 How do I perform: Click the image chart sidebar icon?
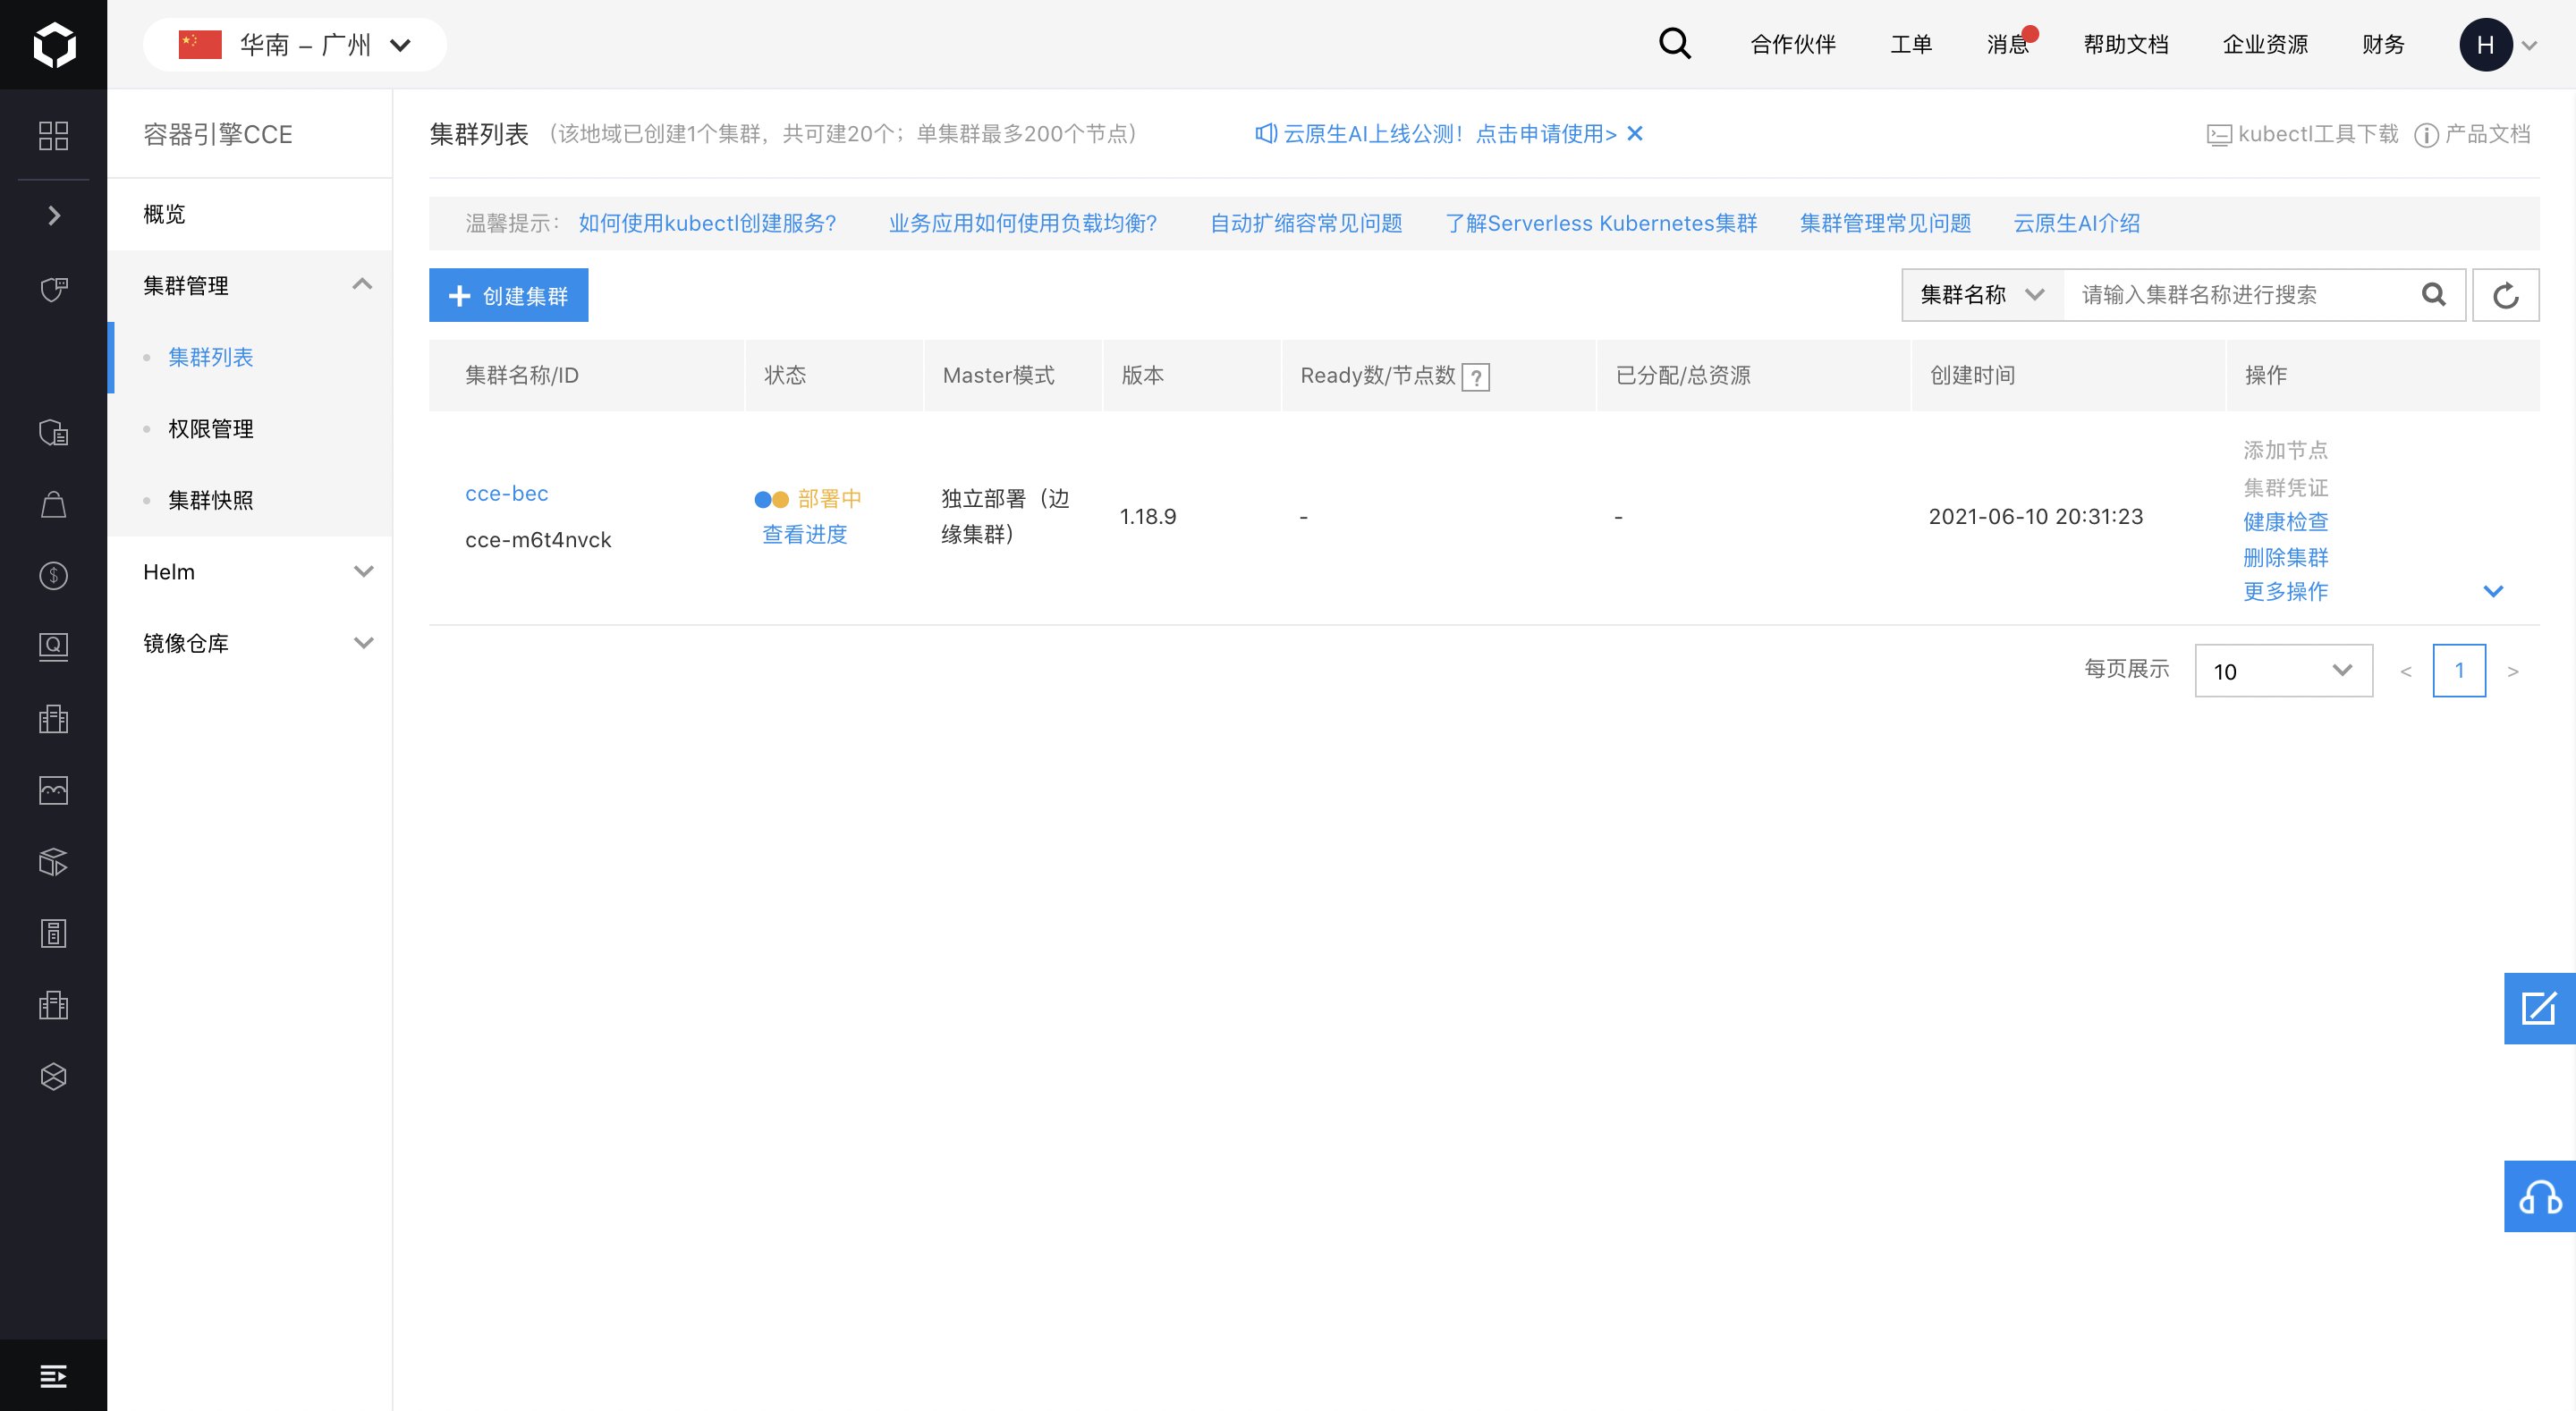(x=53, y=790)
